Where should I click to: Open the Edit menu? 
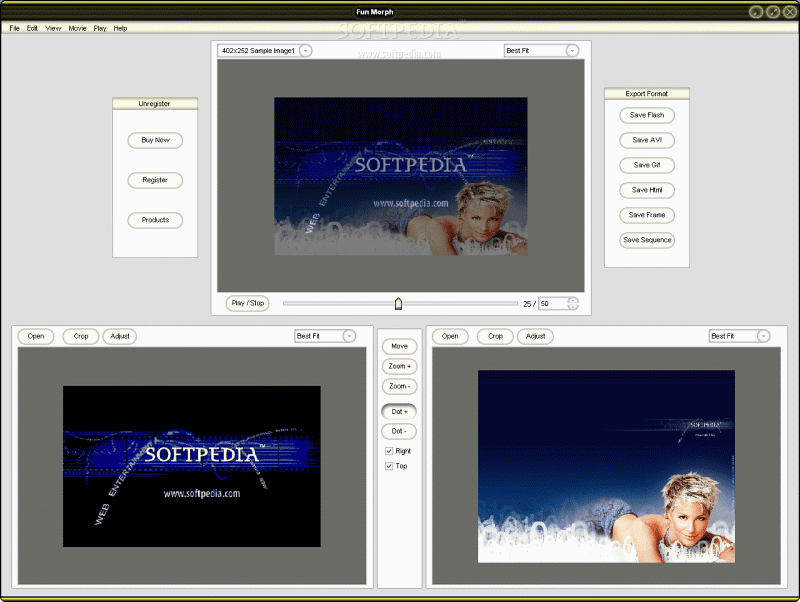point(32,29)
